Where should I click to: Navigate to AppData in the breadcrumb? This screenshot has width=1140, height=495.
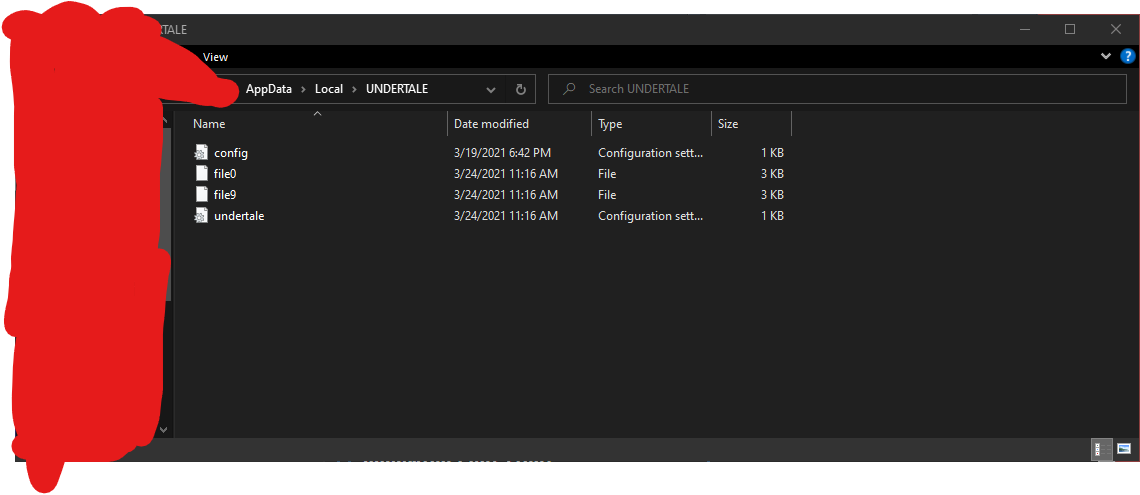[x=269, y=89]
